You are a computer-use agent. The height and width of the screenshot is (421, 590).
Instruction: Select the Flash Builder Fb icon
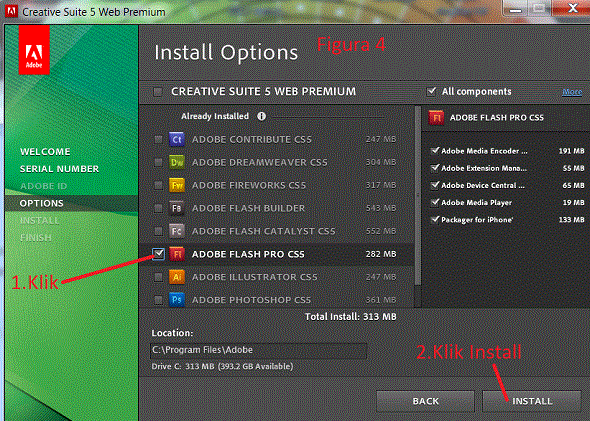click(176, 208)
